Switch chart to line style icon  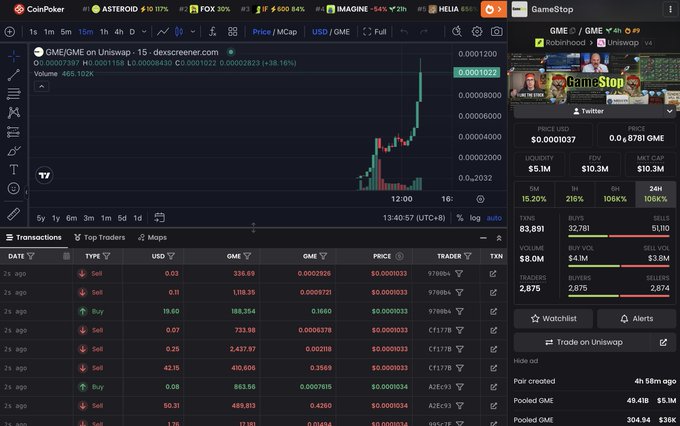tap(163, 32)
